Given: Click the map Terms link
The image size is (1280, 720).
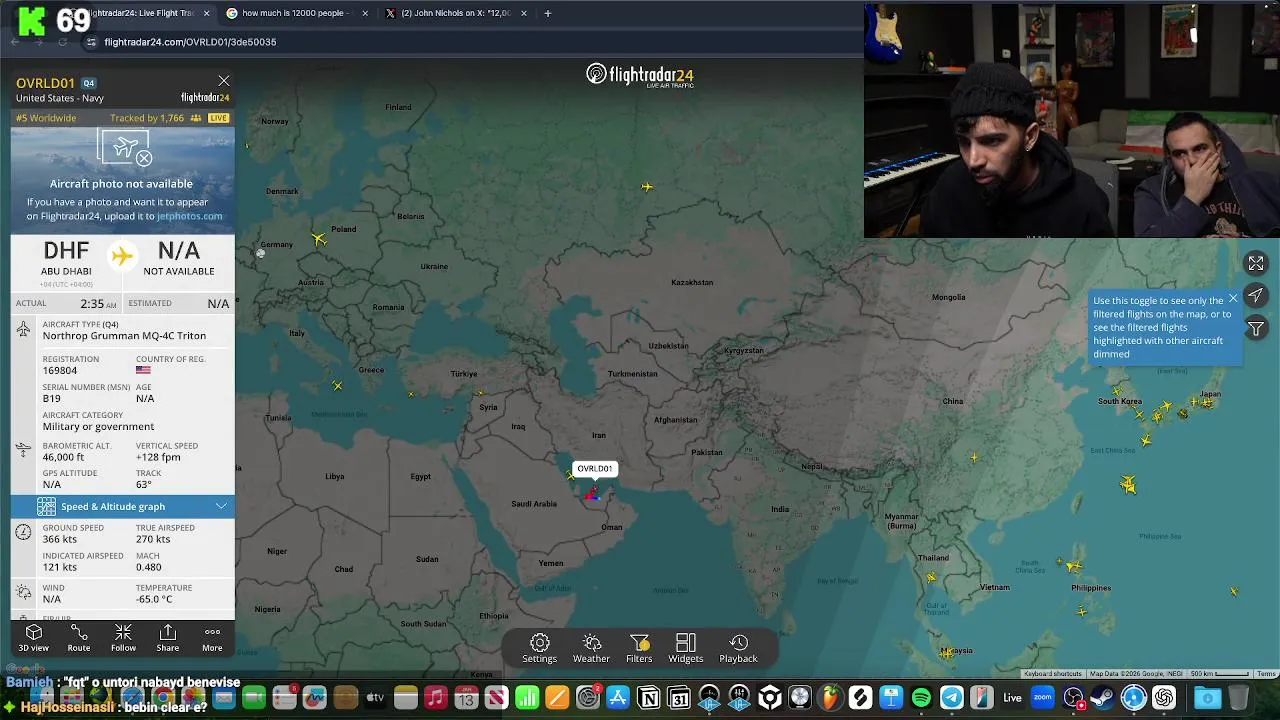Looking at the screenshot, I should pos(1266,674).
